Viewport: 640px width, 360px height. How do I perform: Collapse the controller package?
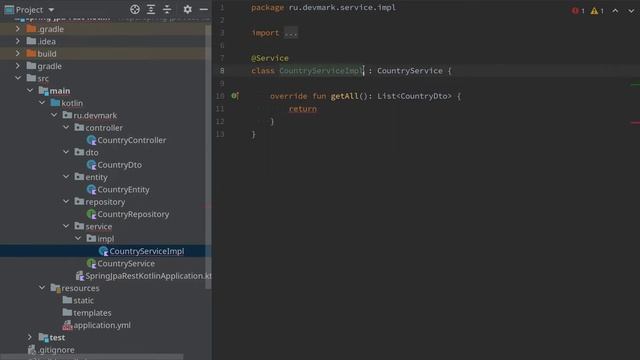point(66,127)
